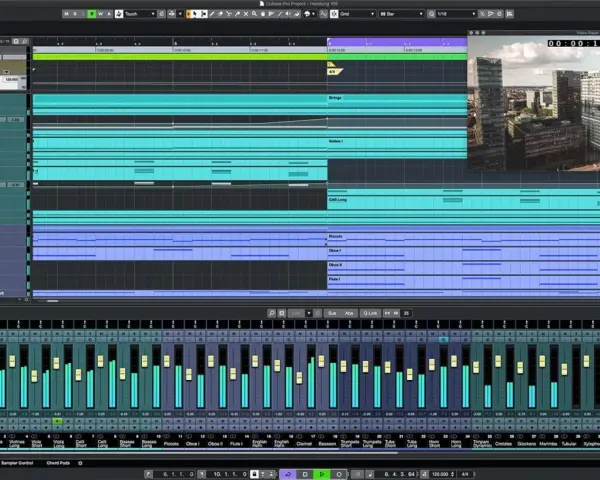Click the tempo track icon beside 120.000

424,474
